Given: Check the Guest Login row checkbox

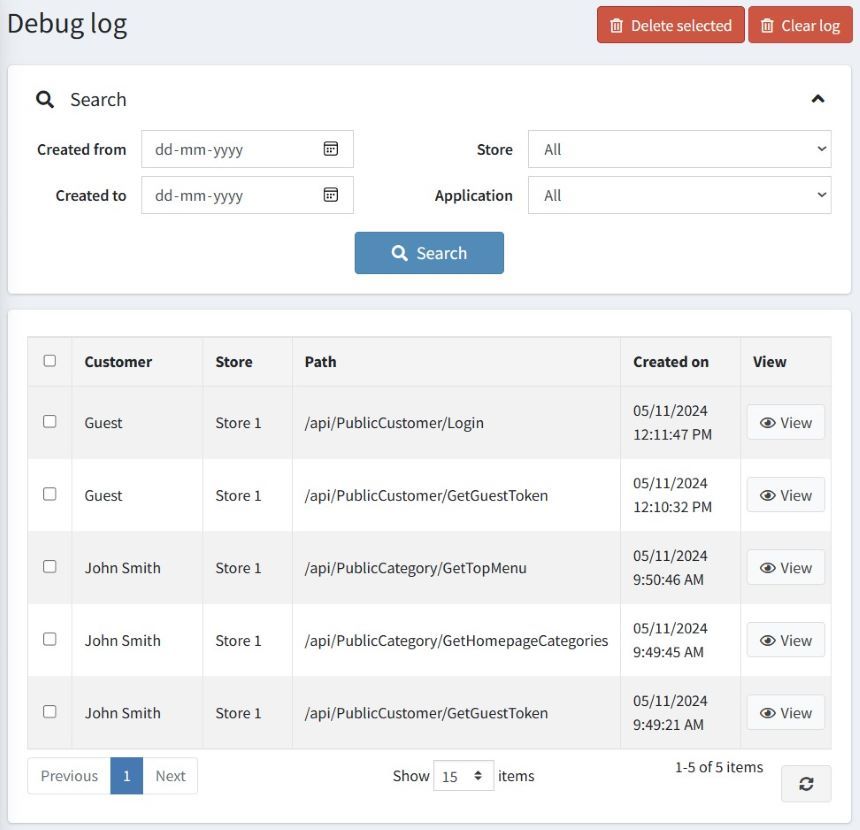Looking at the screenshot, I should pos(49,422).
